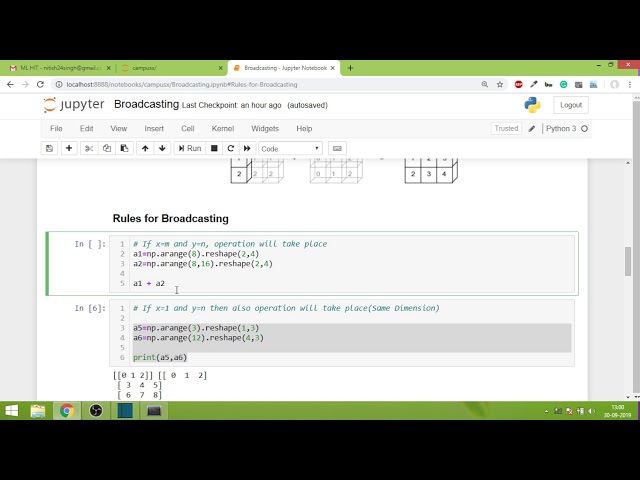The image size is (640, 480).
Task: Click the Jupyter logo
Action: 74,105
